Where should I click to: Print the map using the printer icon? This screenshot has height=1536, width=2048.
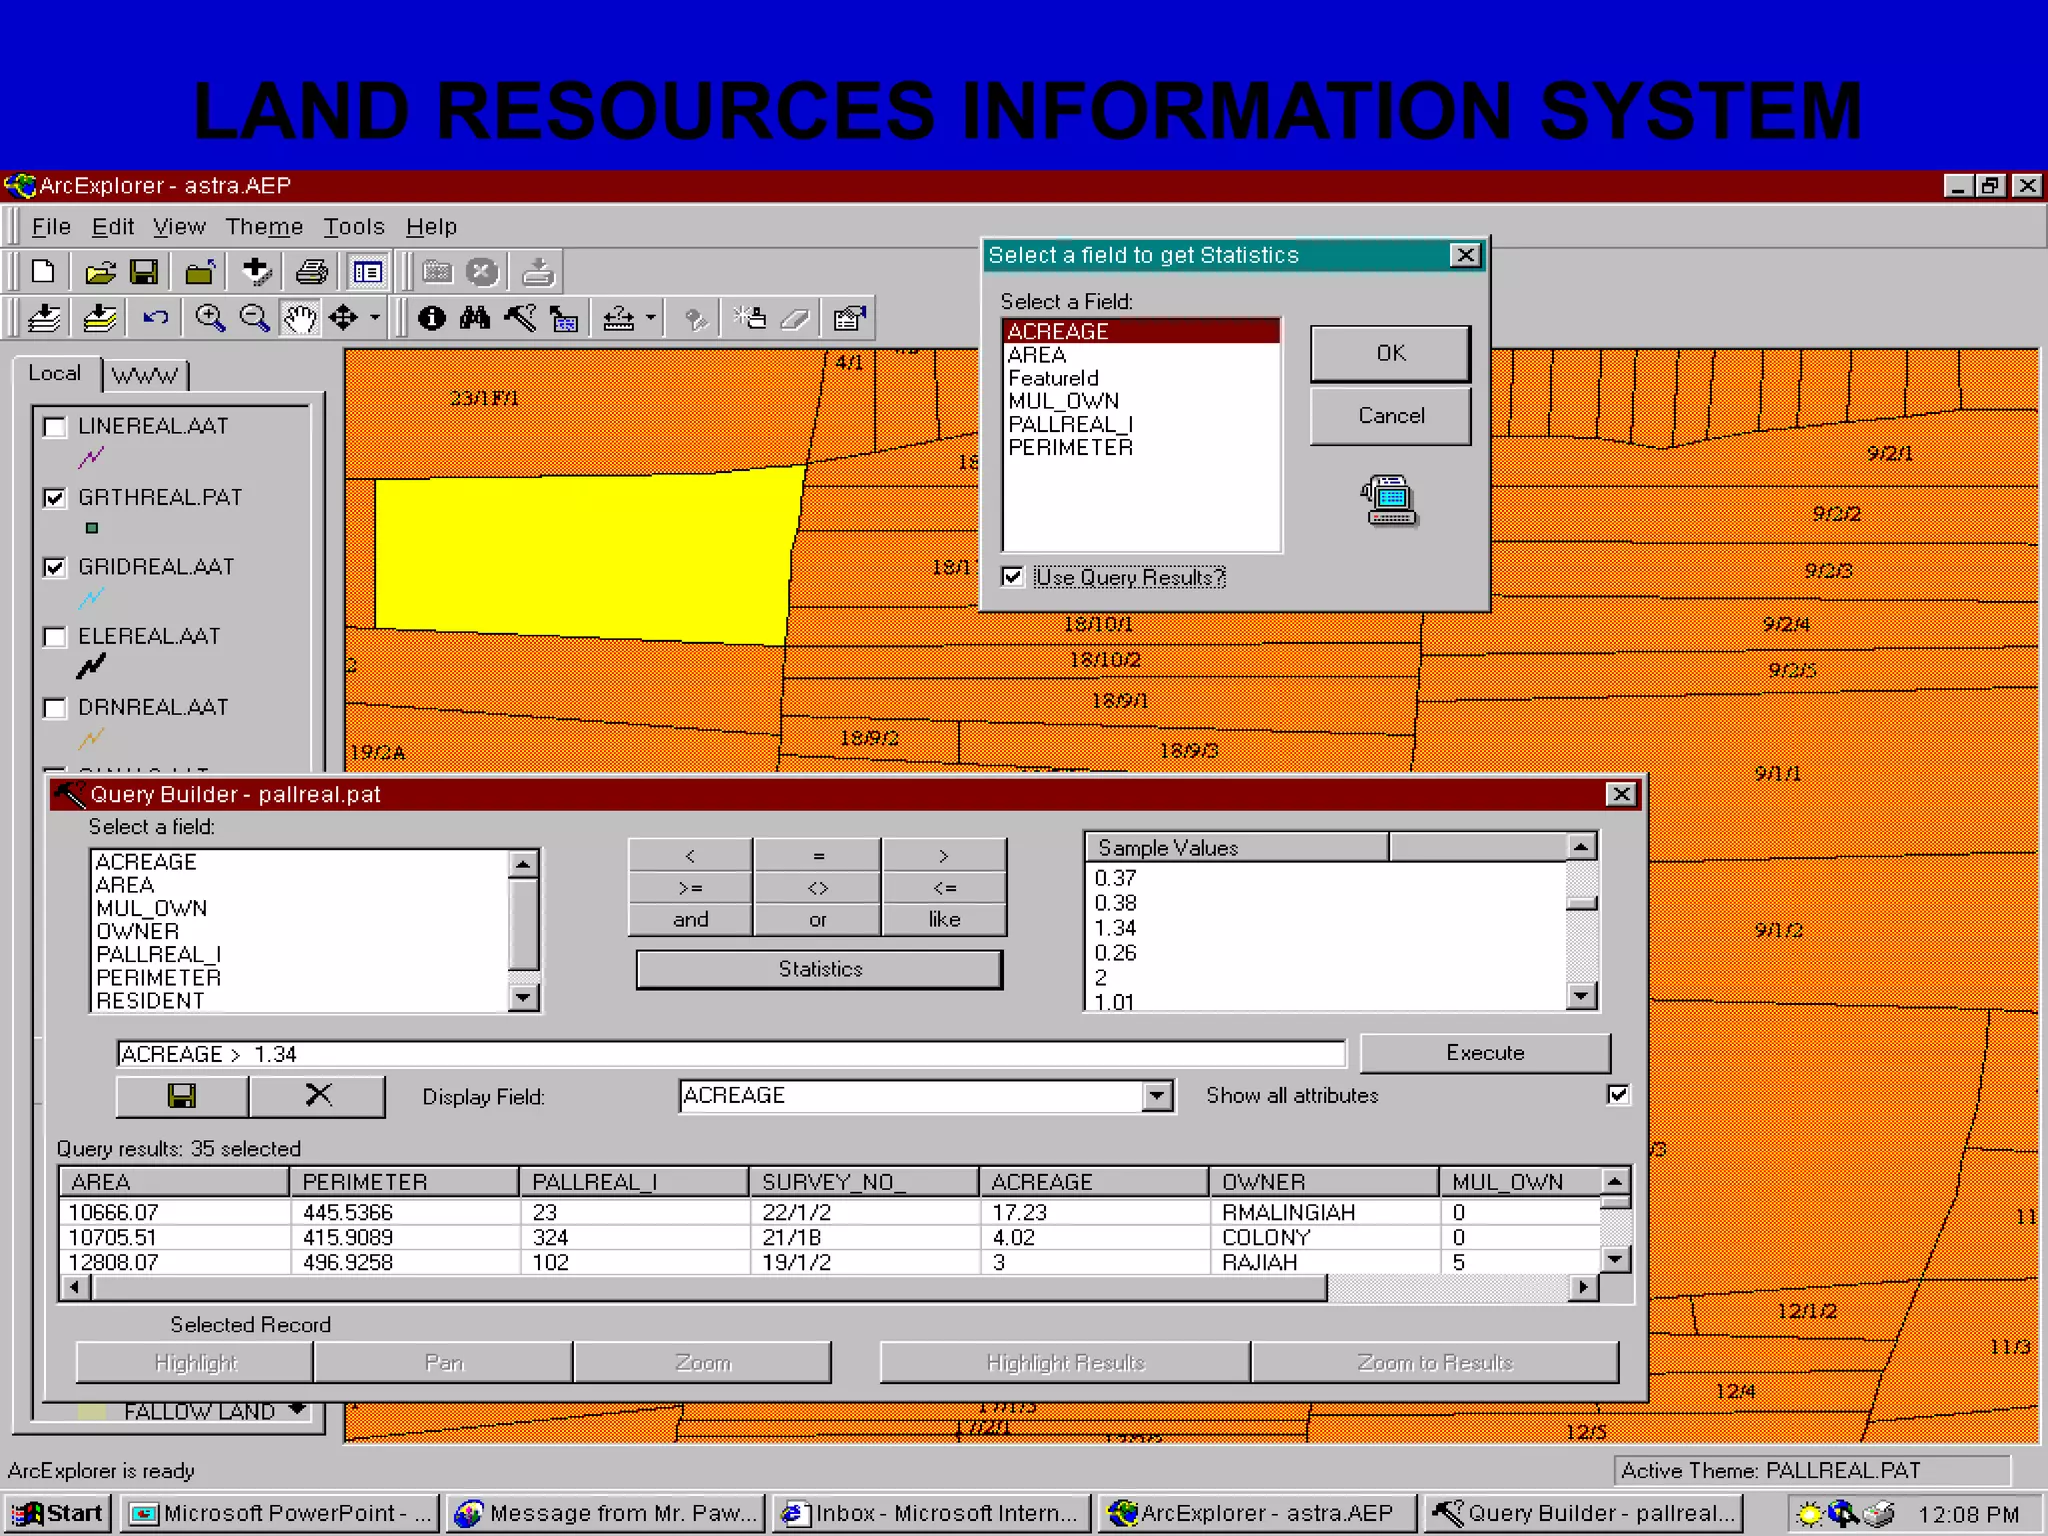point(312,272)
